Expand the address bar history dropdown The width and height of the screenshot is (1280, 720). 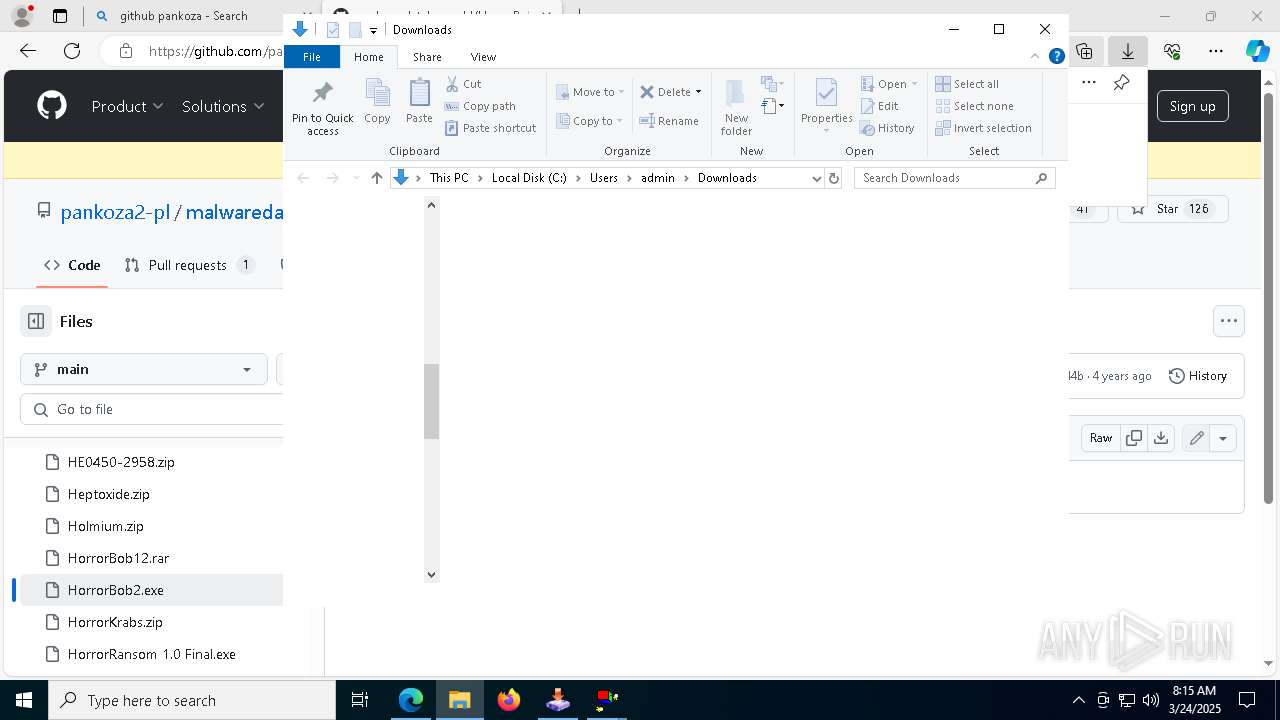[x=816, y=178]
